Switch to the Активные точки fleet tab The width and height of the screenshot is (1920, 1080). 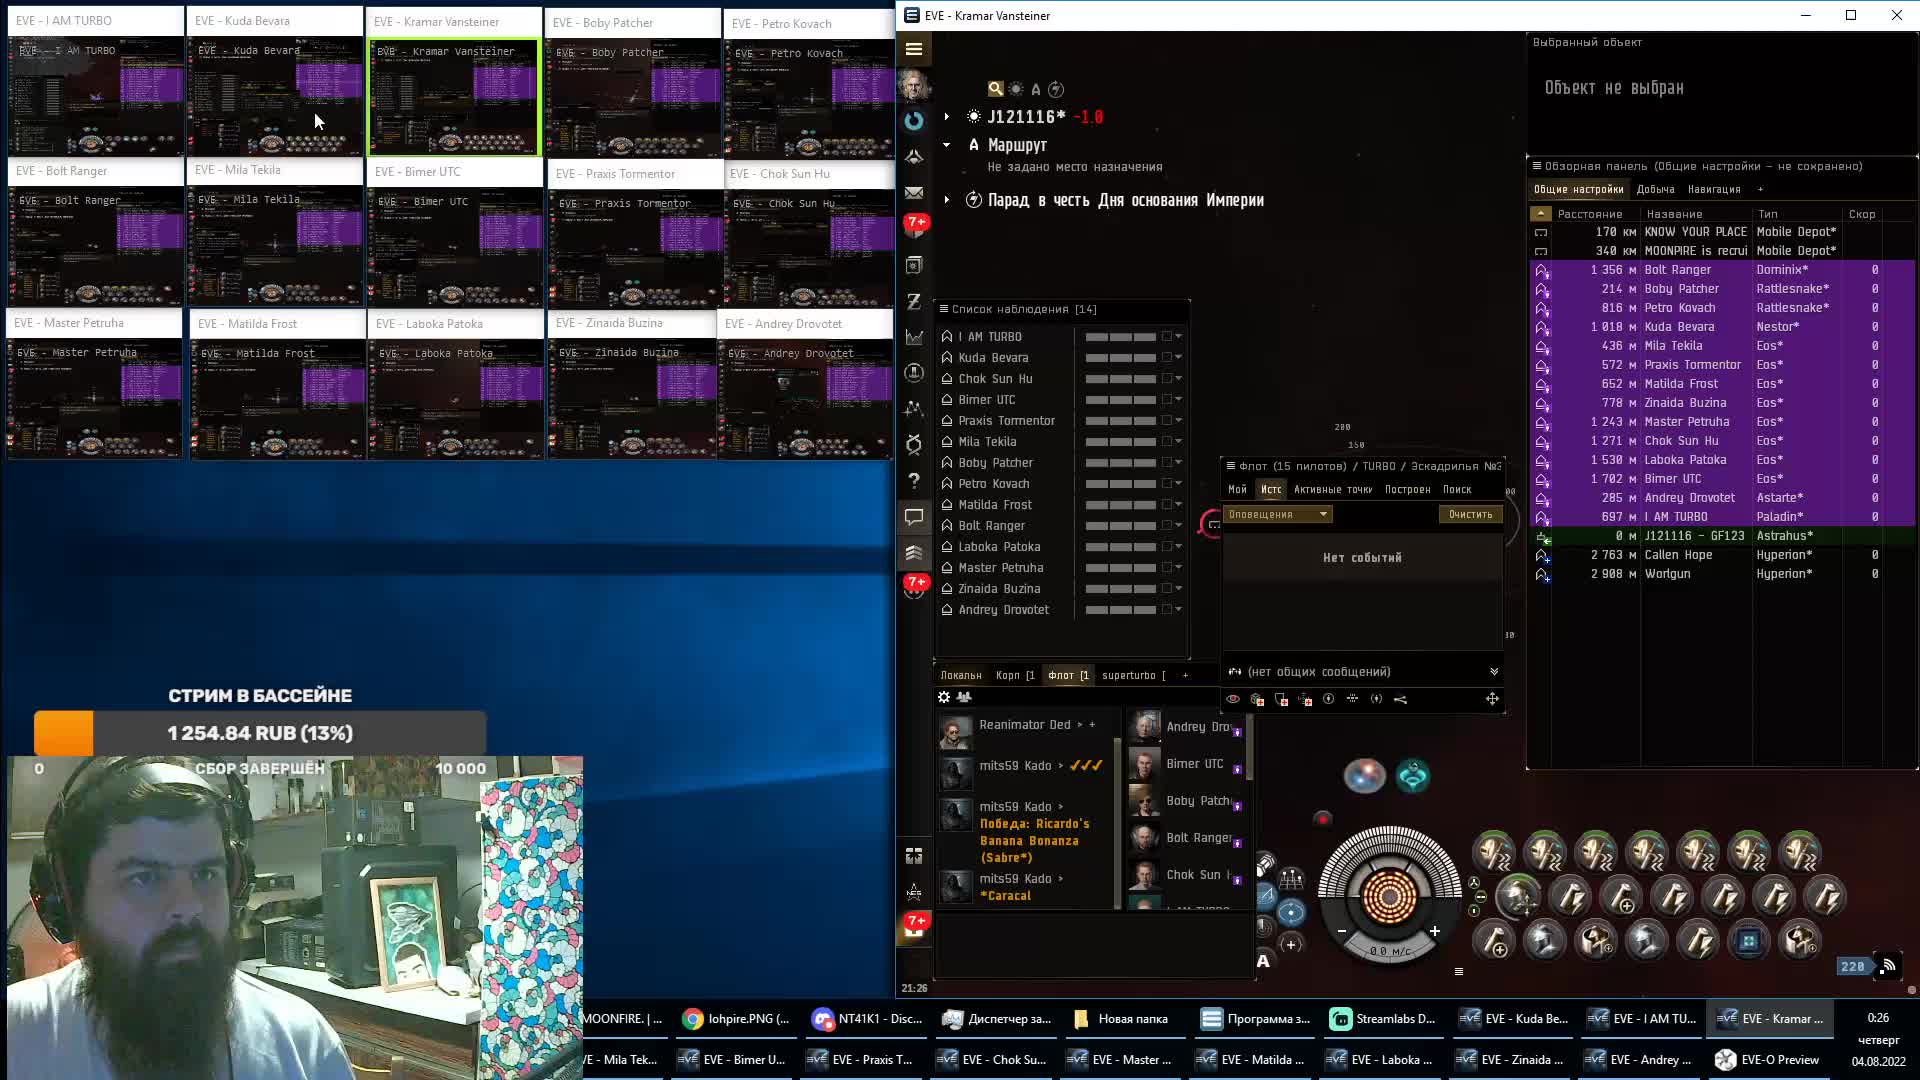coord(1332,489)
